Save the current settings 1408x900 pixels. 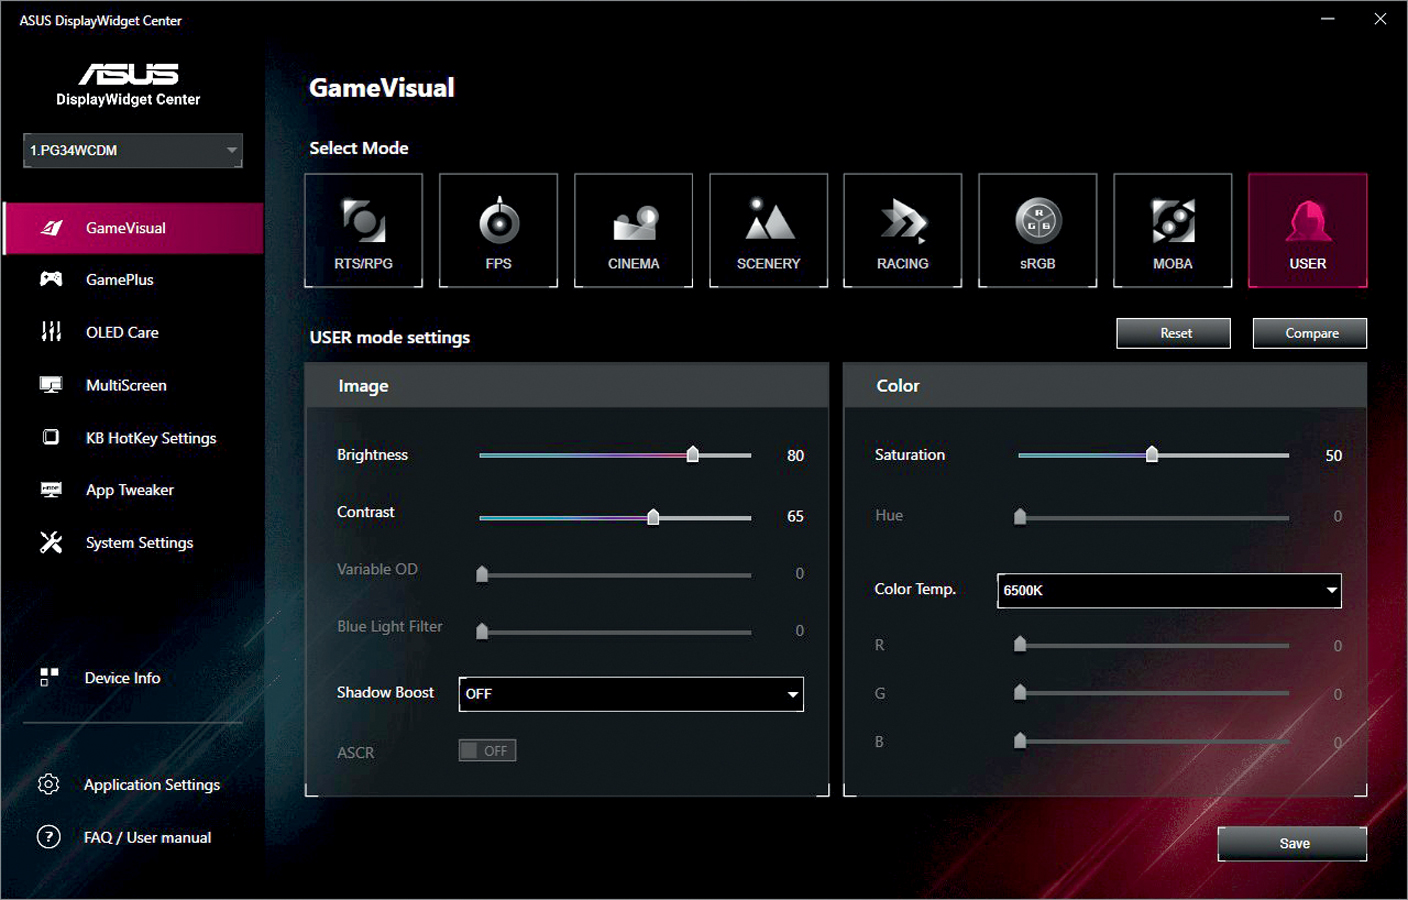click(x=1292, y=844)
